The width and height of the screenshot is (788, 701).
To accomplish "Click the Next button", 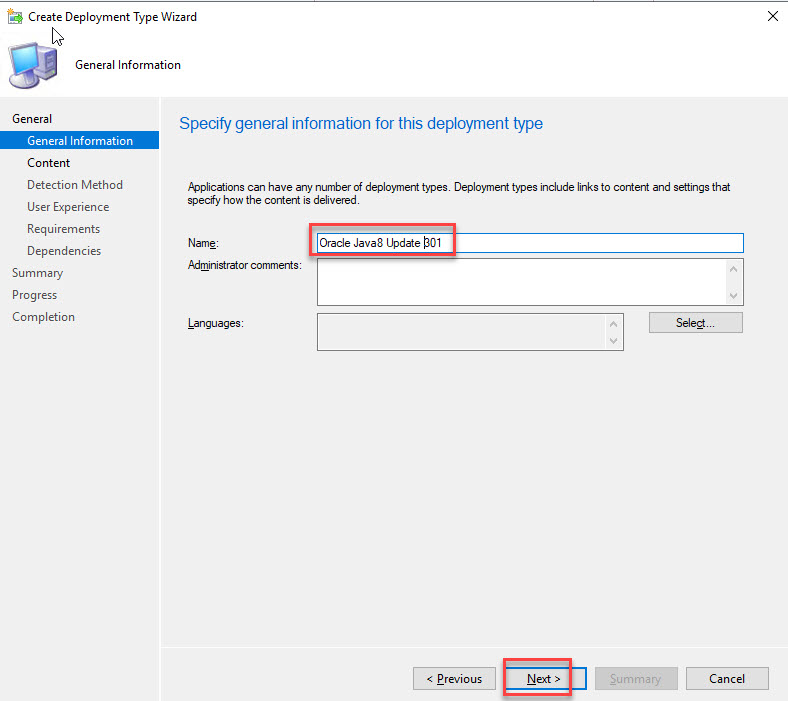I will (x=543, y=679).
